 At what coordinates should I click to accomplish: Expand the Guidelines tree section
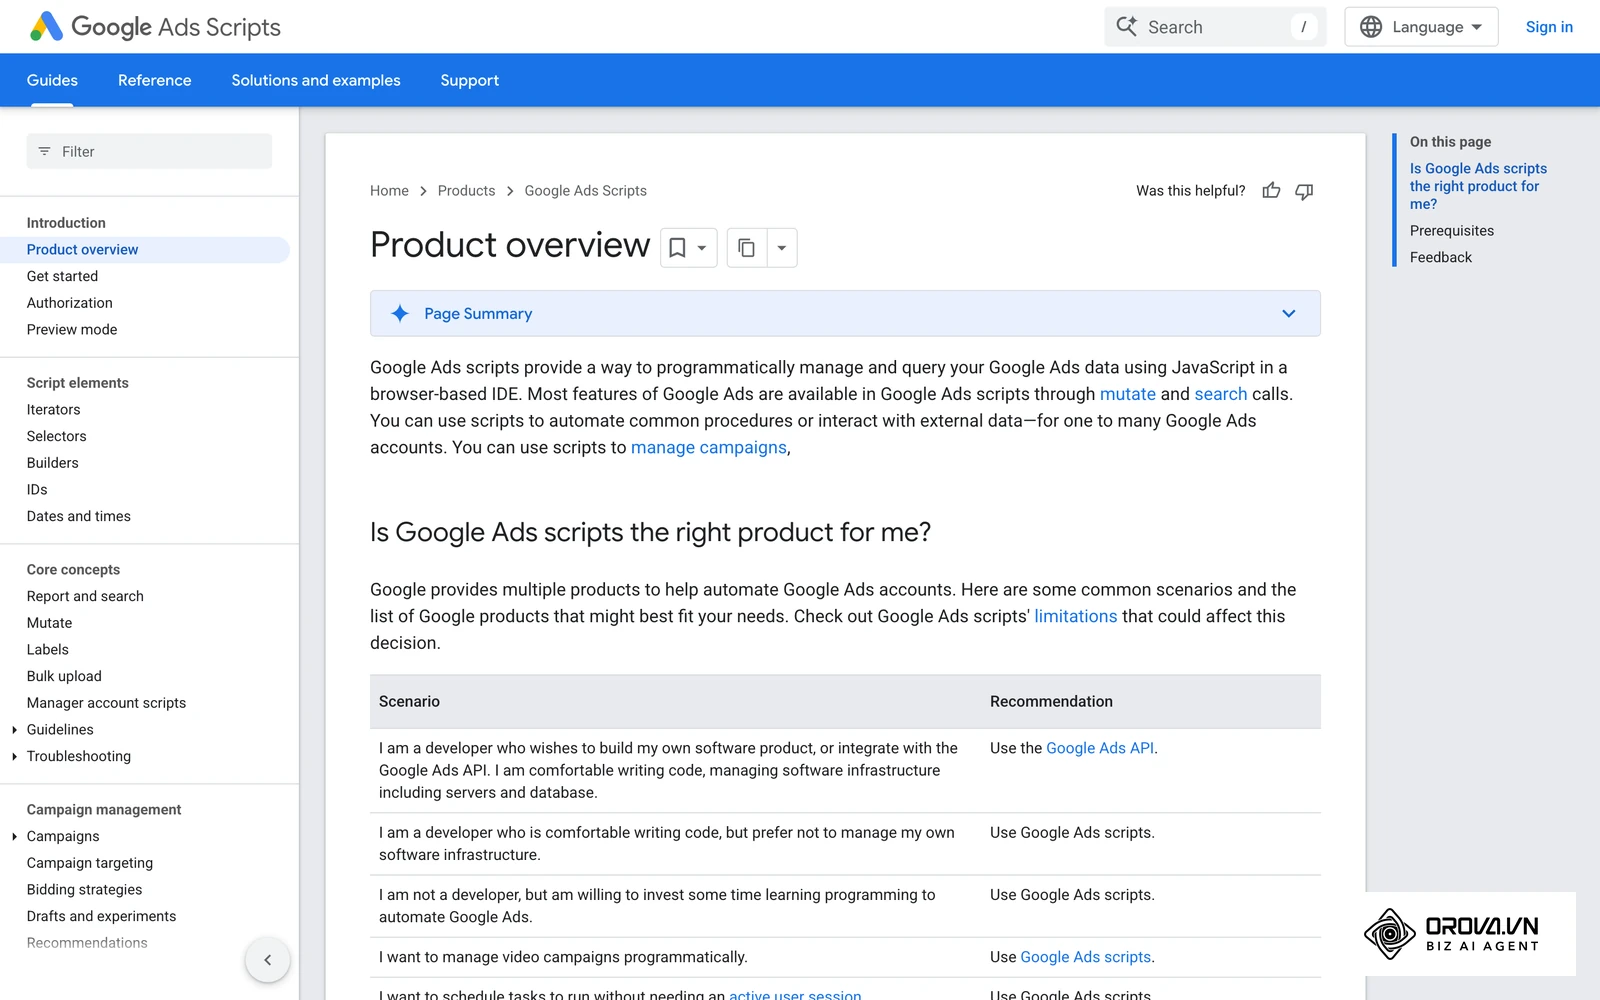14,730
